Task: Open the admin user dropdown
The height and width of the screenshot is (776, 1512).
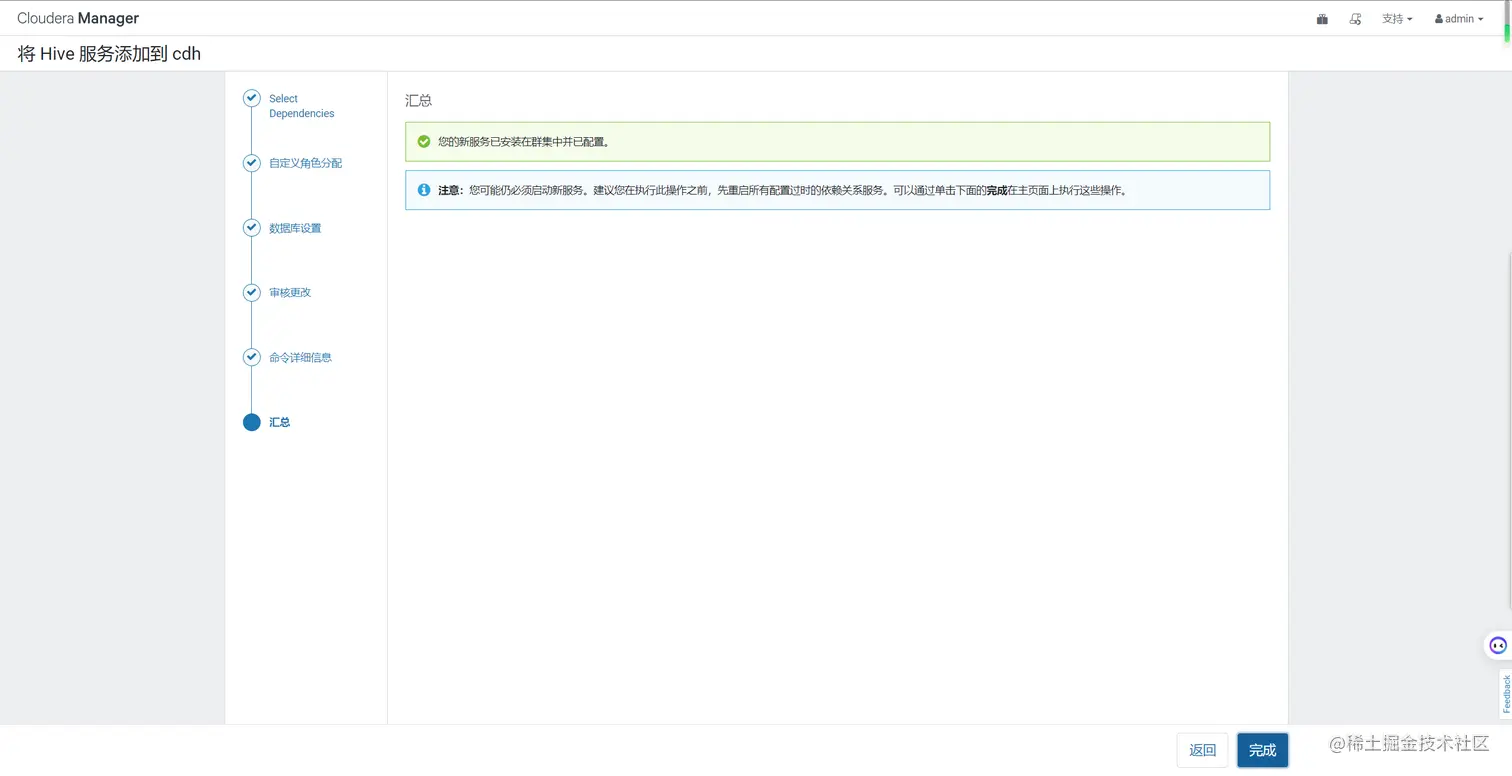Action: click(1459, 19)
